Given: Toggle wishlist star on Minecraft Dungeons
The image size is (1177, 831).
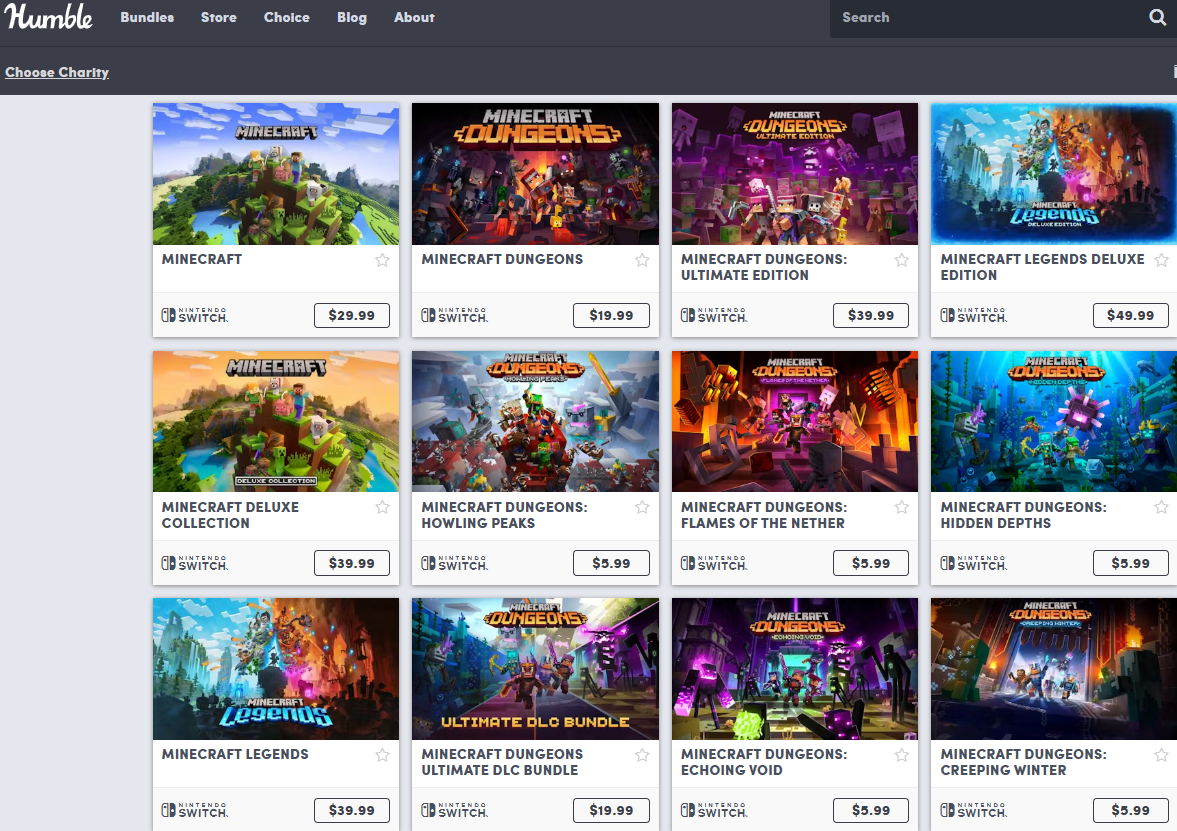Looking at the screenshot, I should pos(643,260).
